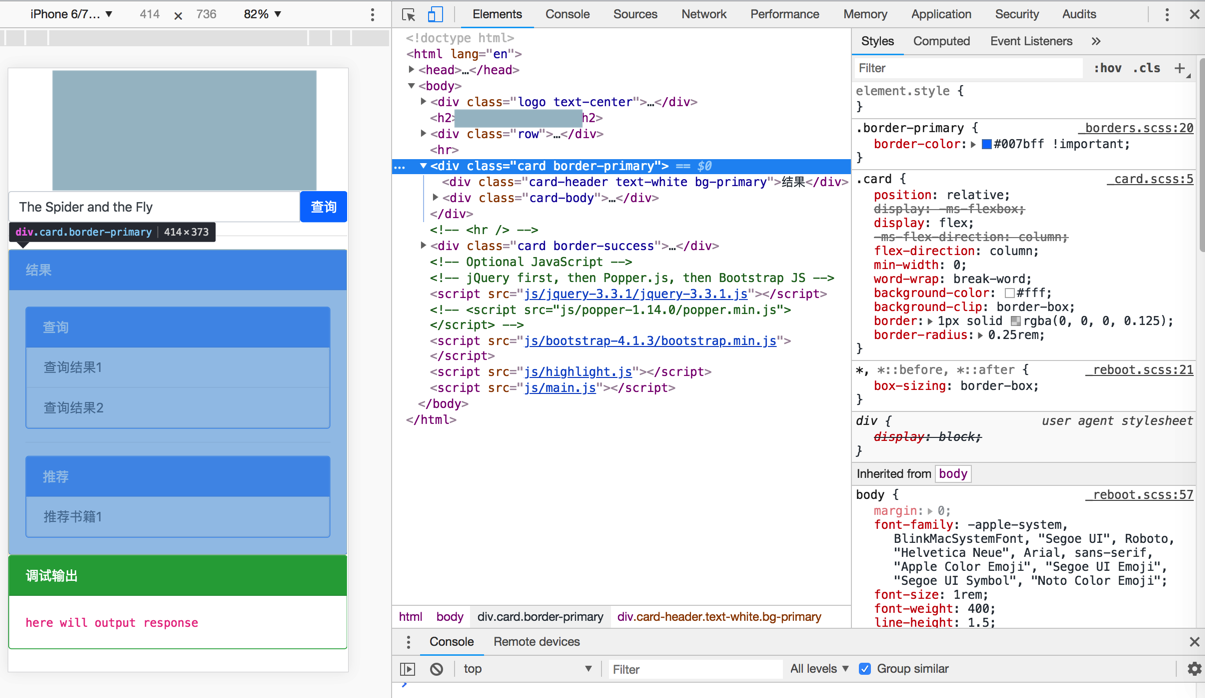1205x698 pixels.
Task: Click the new style rule plus icon
Action: pos(1180,68)
